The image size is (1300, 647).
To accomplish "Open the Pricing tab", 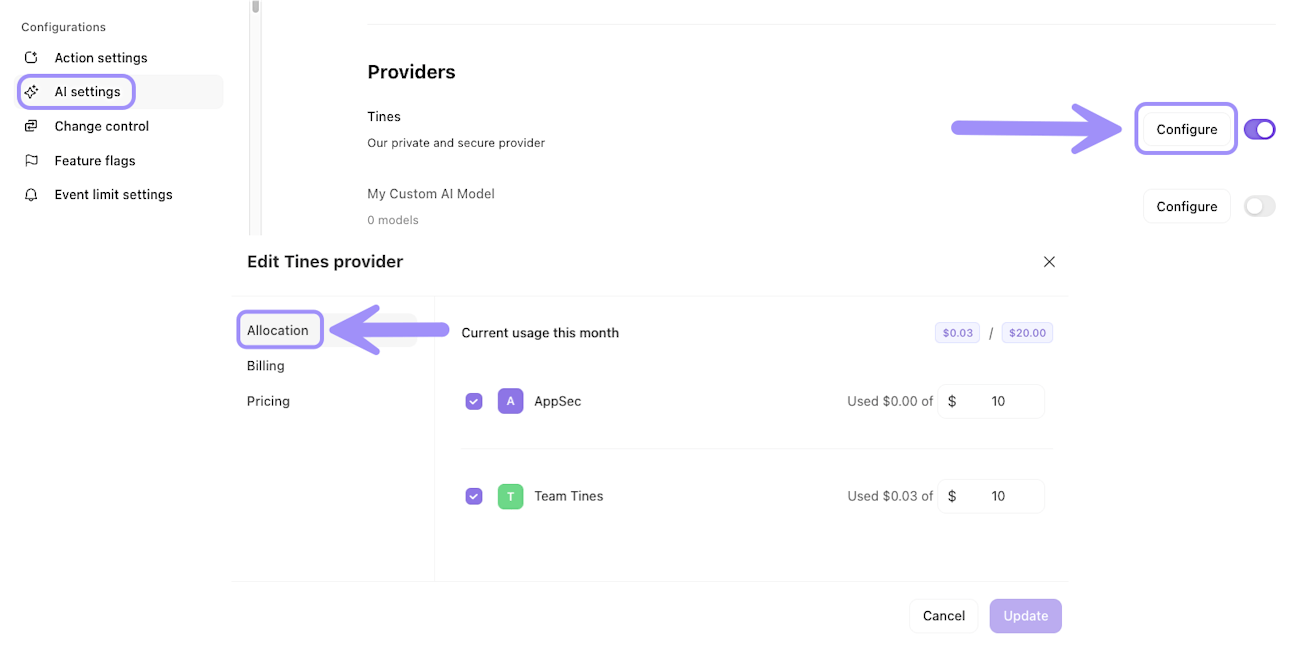I will click(x=268, y=401).
